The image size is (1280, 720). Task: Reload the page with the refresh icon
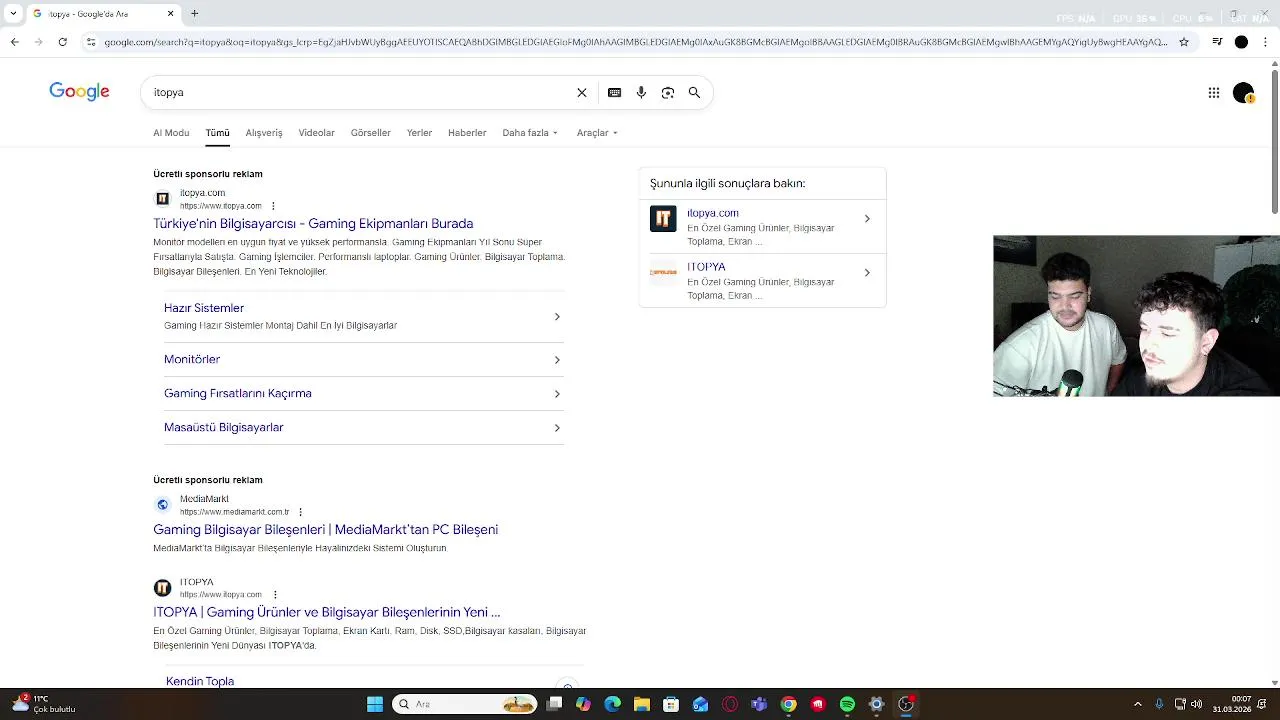(x=62, y=42)
